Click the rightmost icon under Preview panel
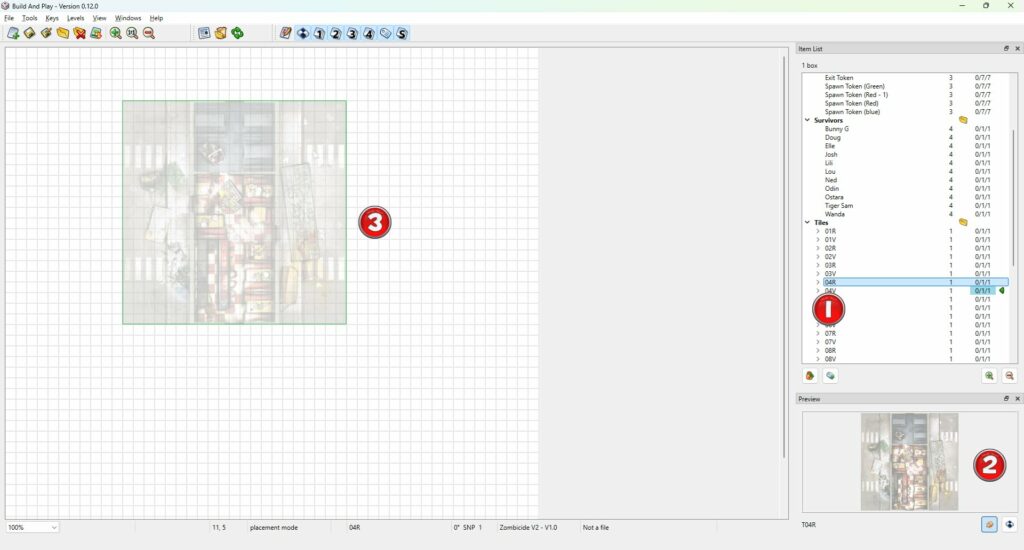The width and height of the screenshot is (1024, 550). (x=1010, y=524)
